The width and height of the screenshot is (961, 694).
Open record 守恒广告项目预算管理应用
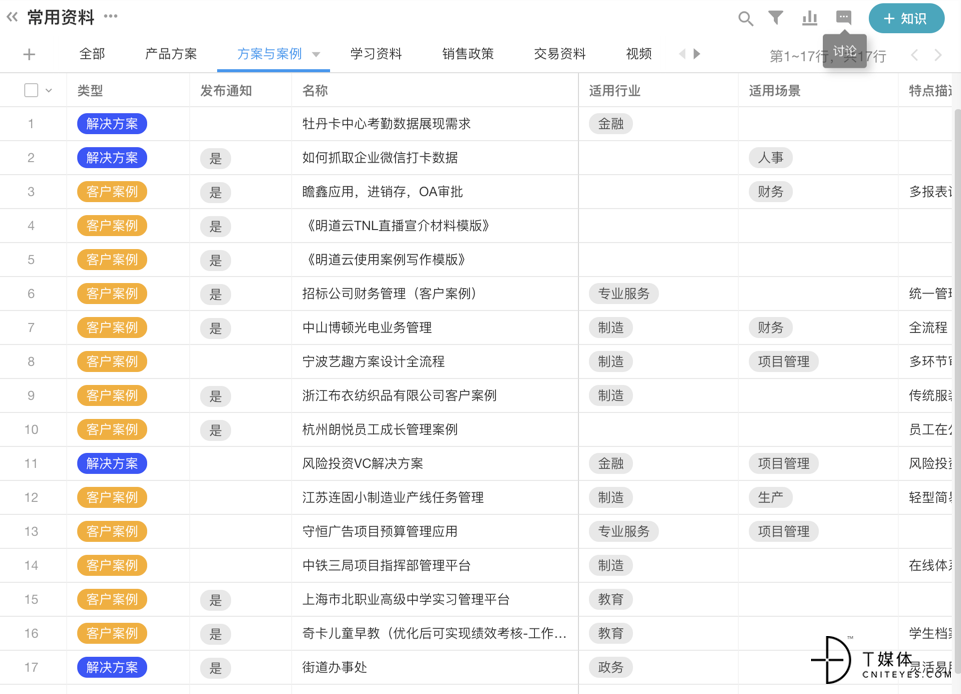380,532
